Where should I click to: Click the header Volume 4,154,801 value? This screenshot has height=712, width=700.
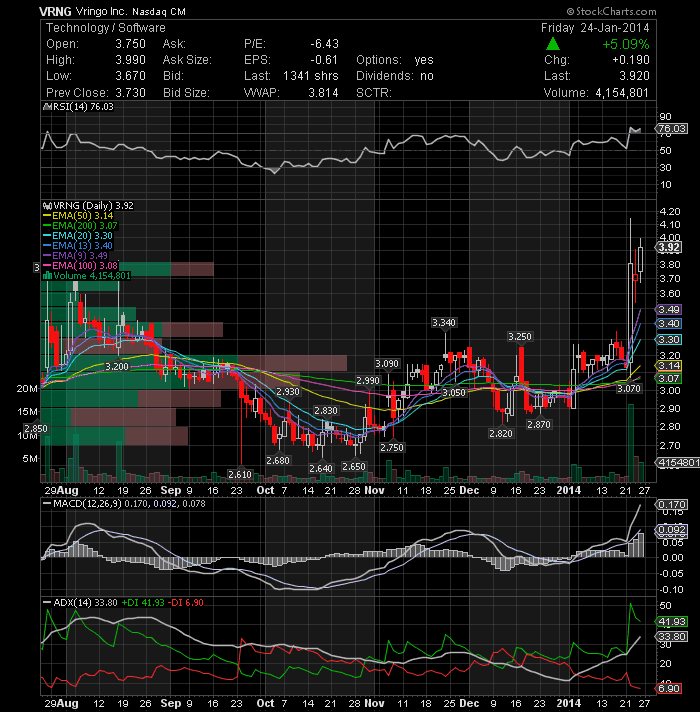click(x=622, y=93)
